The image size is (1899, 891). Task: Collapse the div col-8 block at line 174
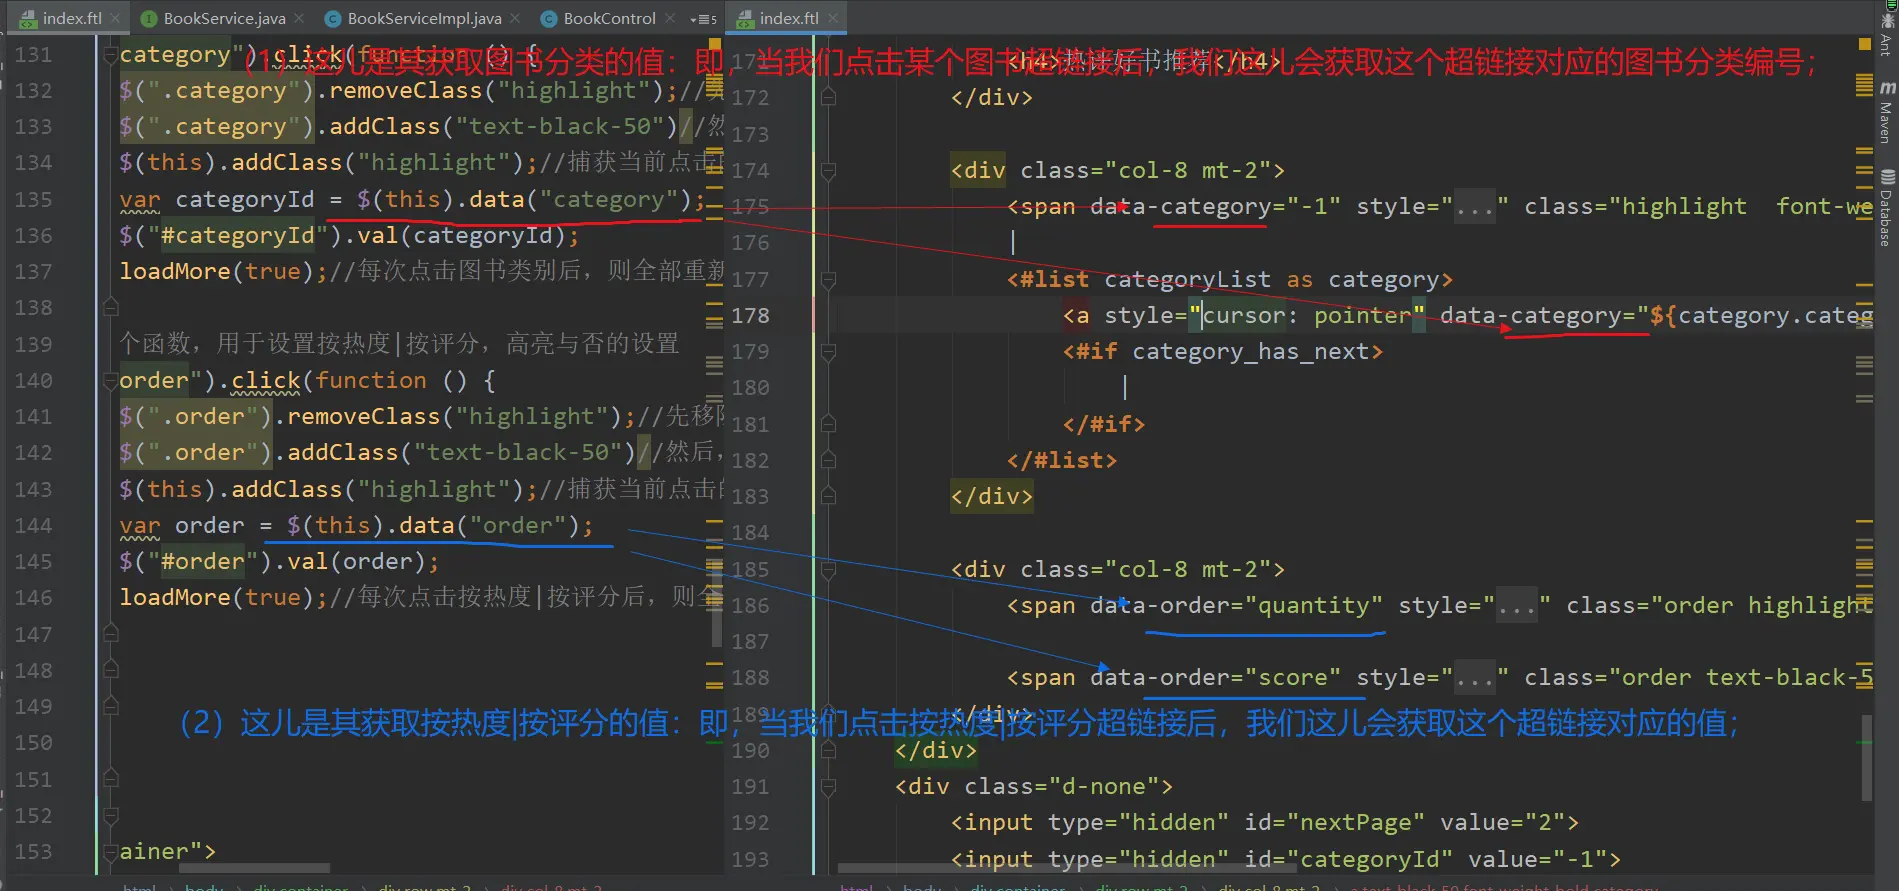828,171
